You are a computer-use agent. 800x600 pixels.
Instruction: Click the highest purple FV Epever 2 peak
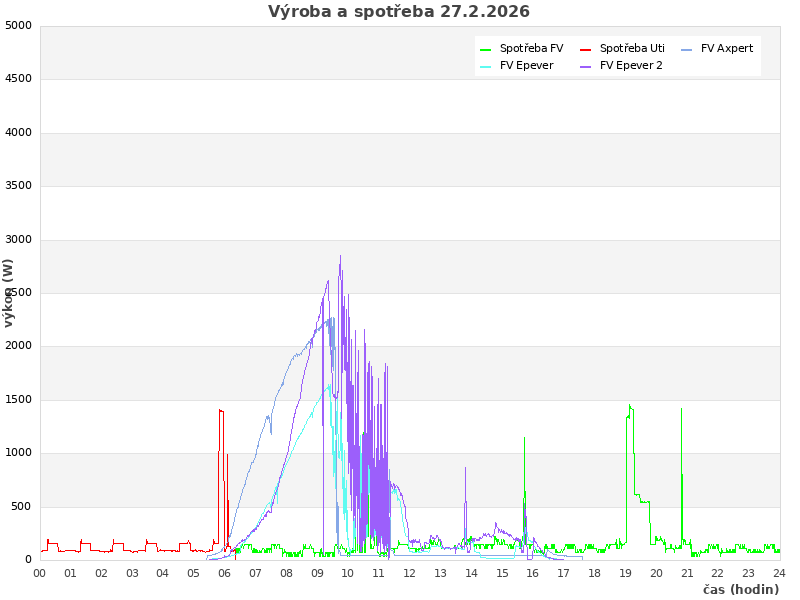click(340, 256)
